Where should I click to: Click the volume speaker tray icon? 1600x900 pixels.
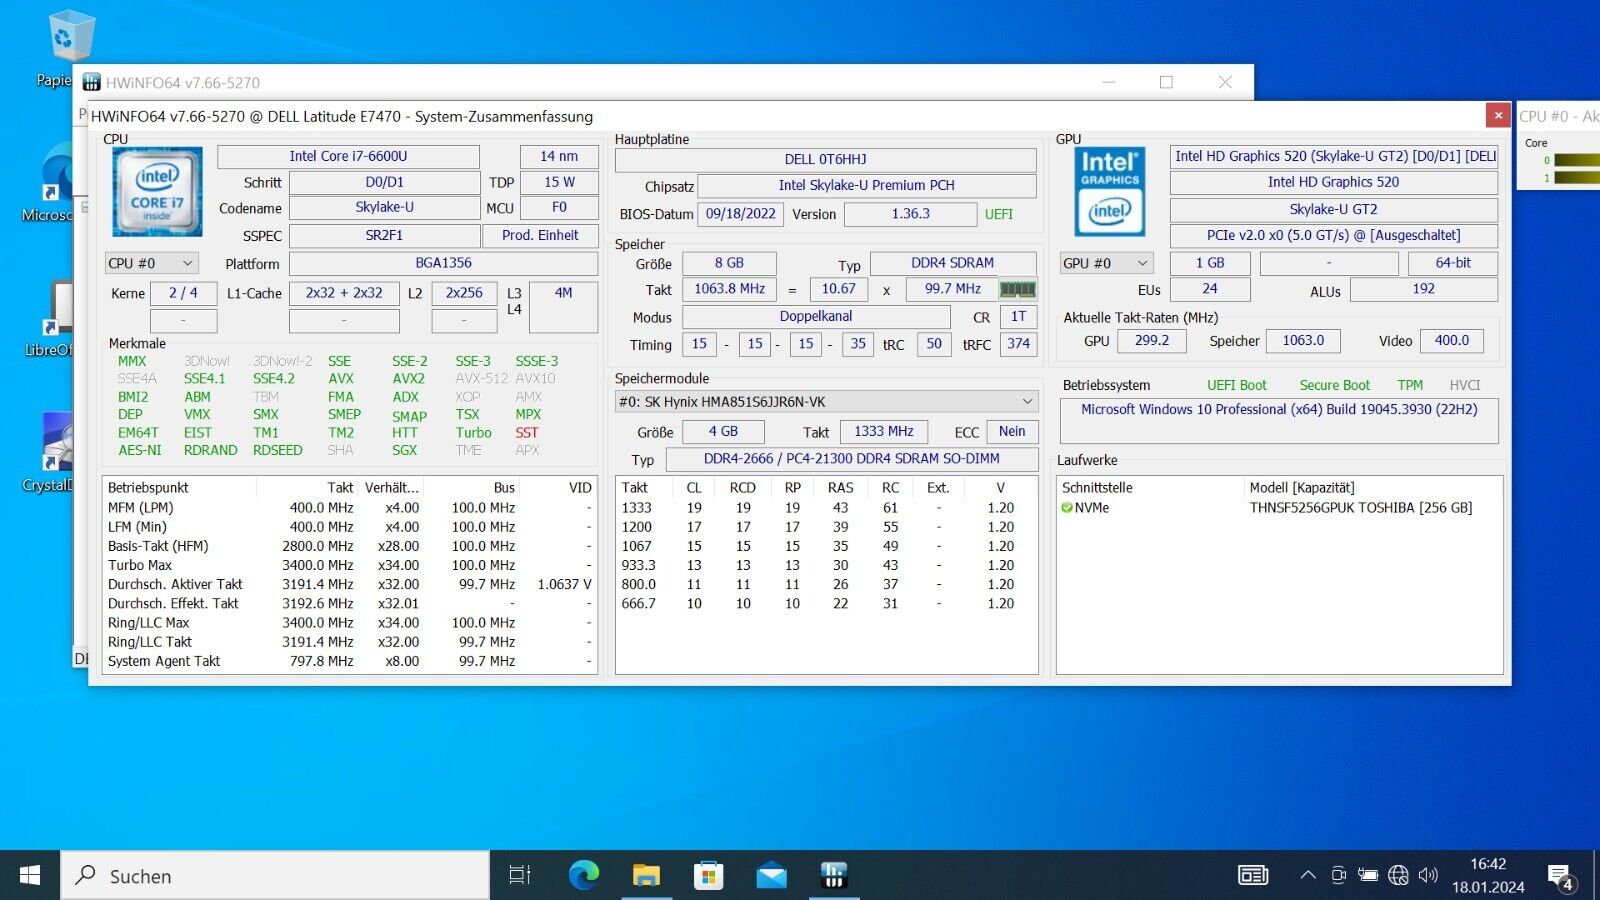click(1428, 875)
